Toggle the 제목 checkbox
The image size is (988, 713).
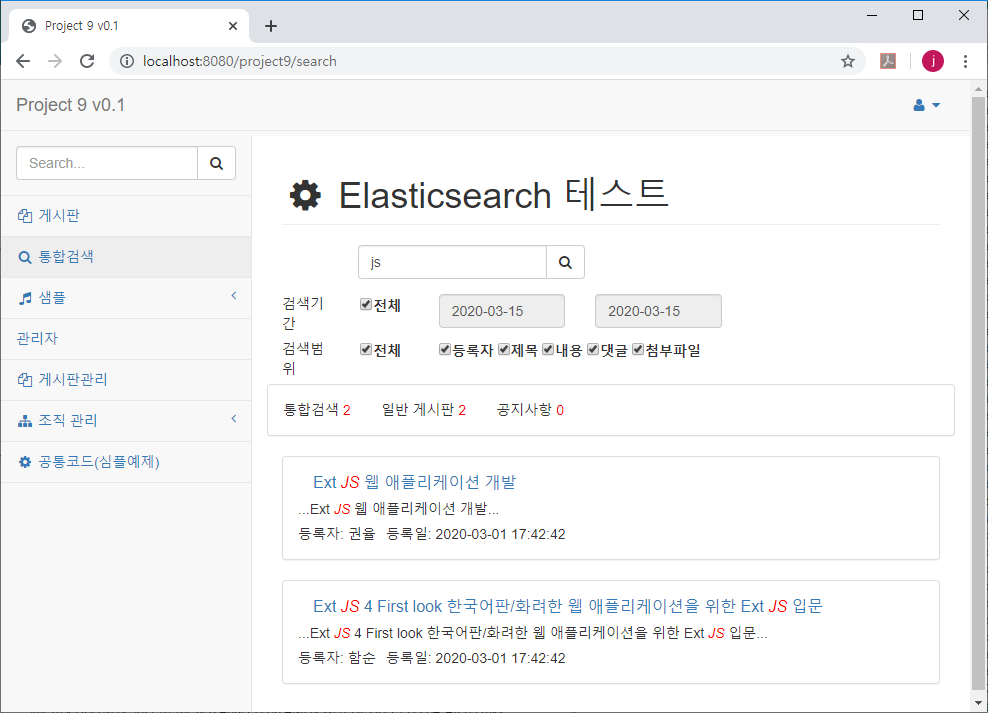503,349
